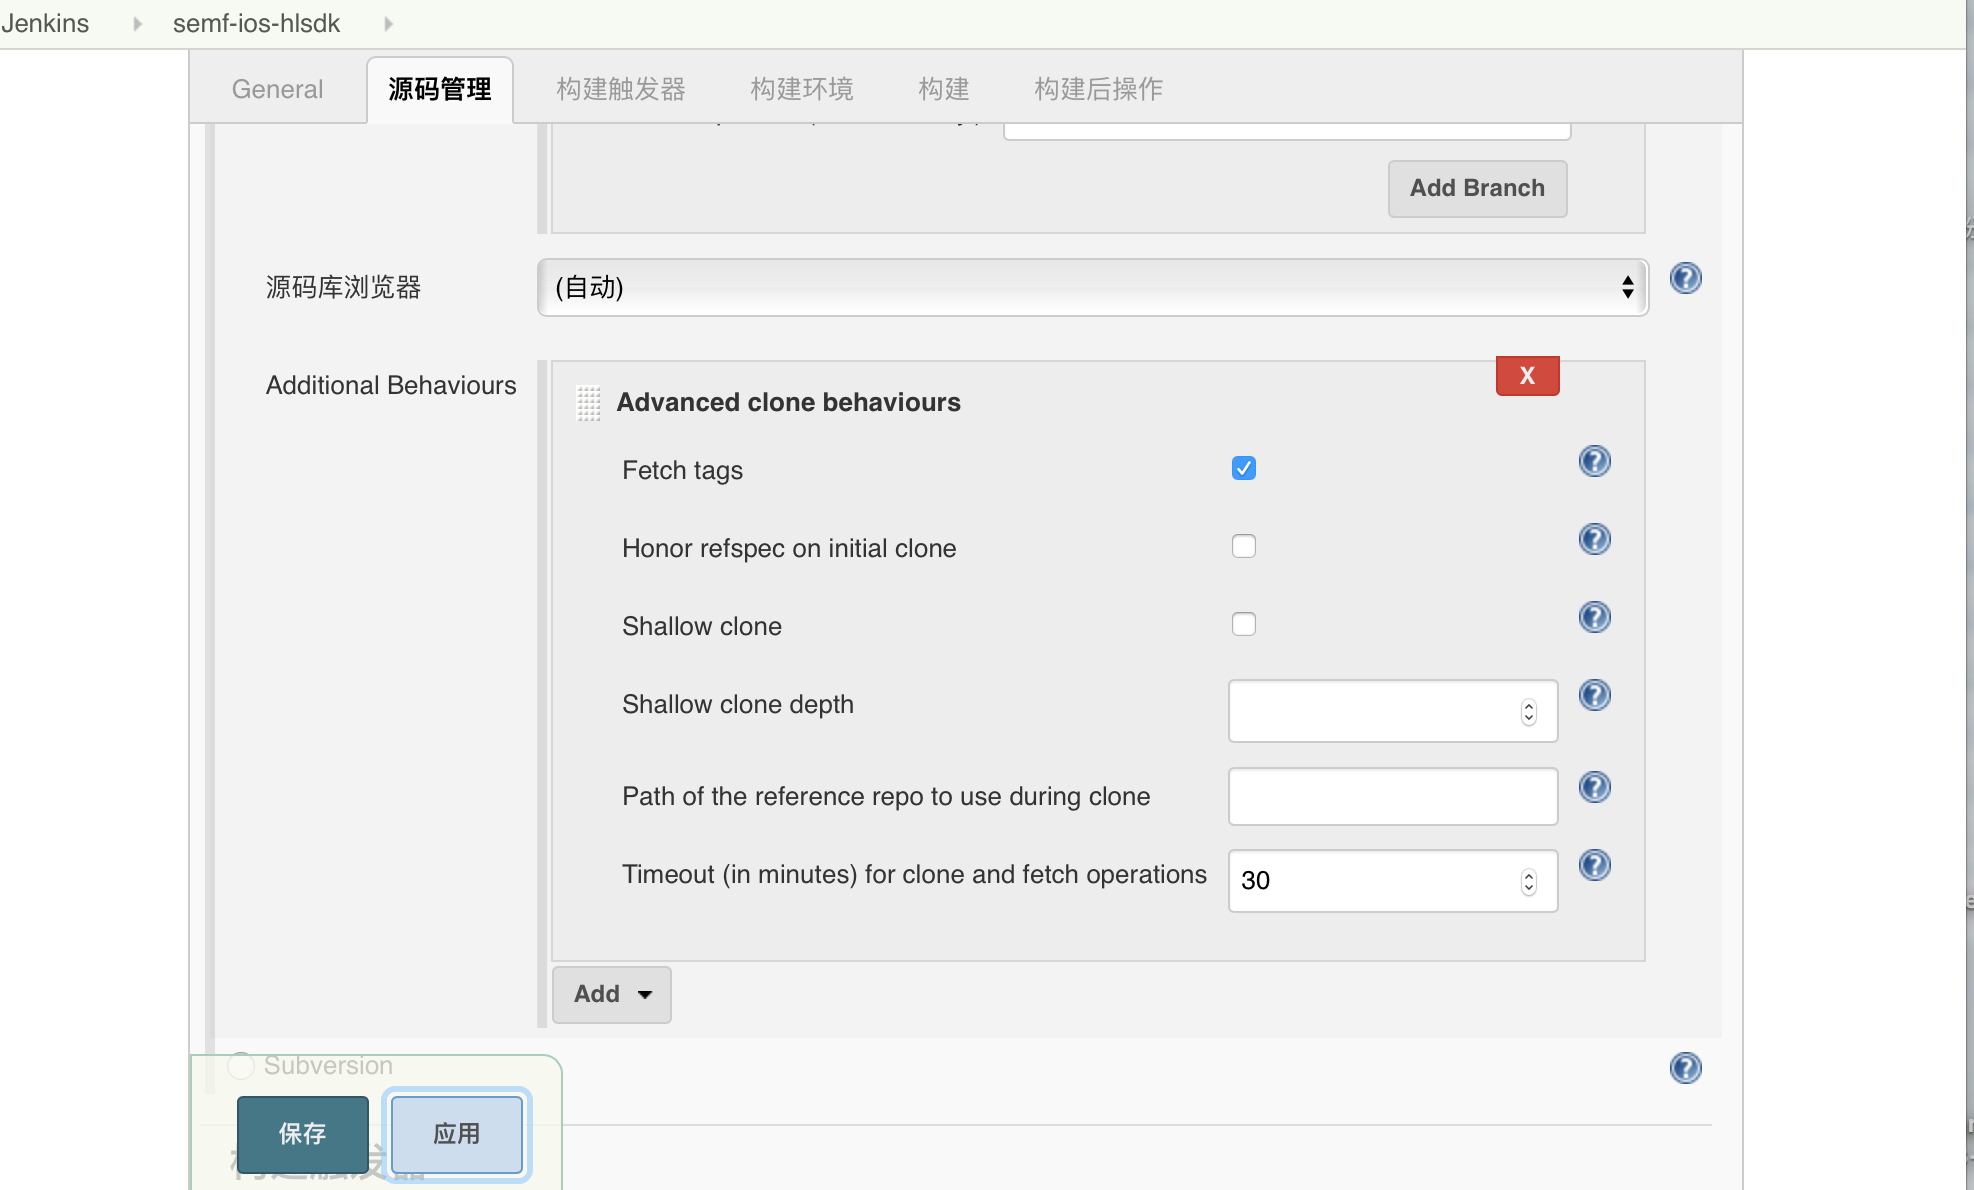The width and height of the screenshot is (1974, 1190).
Task: Click the Additional Behaviours label
Action: [x=391, y=385]
